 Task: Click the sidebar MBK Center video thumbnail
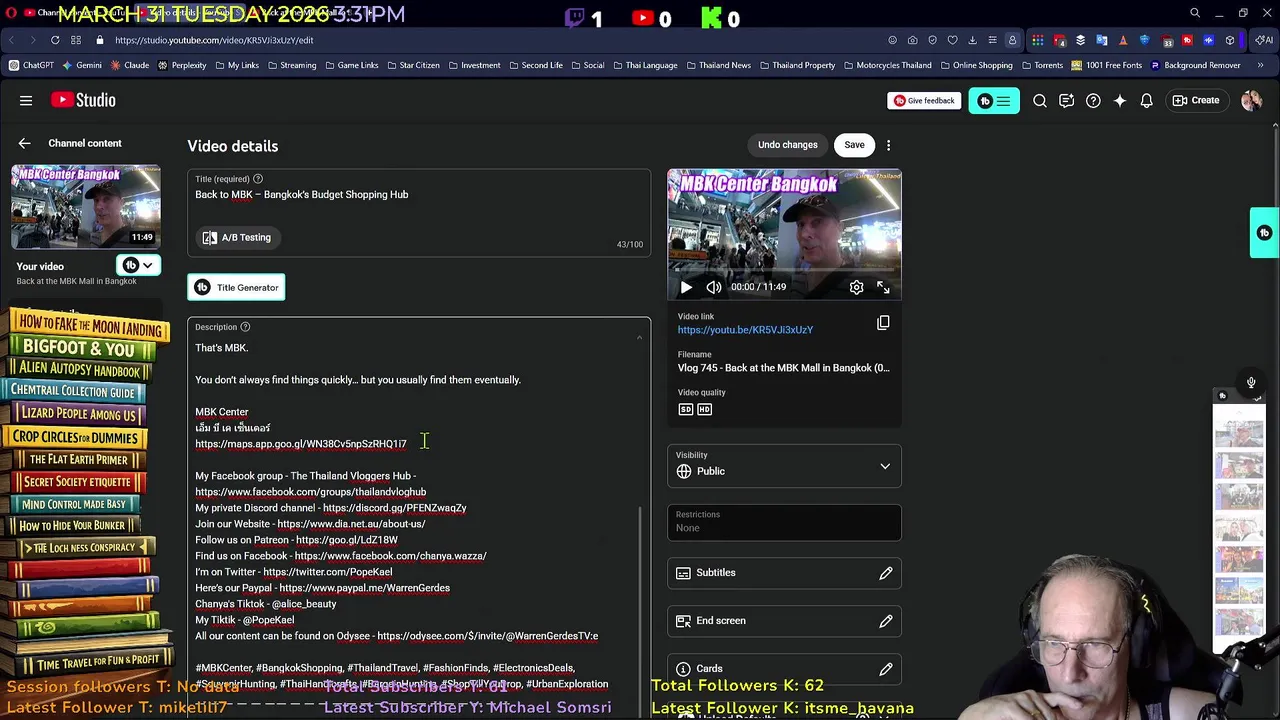coord(86,206)
